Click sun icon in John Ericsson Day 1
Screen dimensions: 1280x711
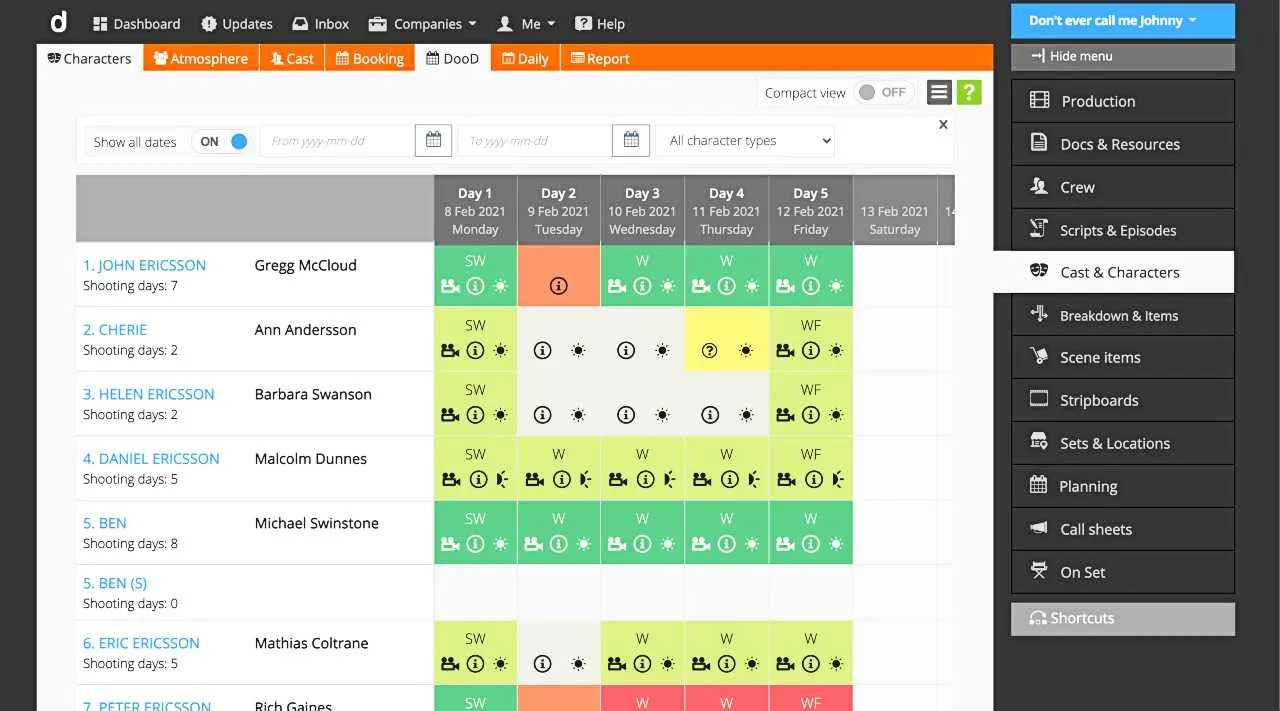pos(500,286)
